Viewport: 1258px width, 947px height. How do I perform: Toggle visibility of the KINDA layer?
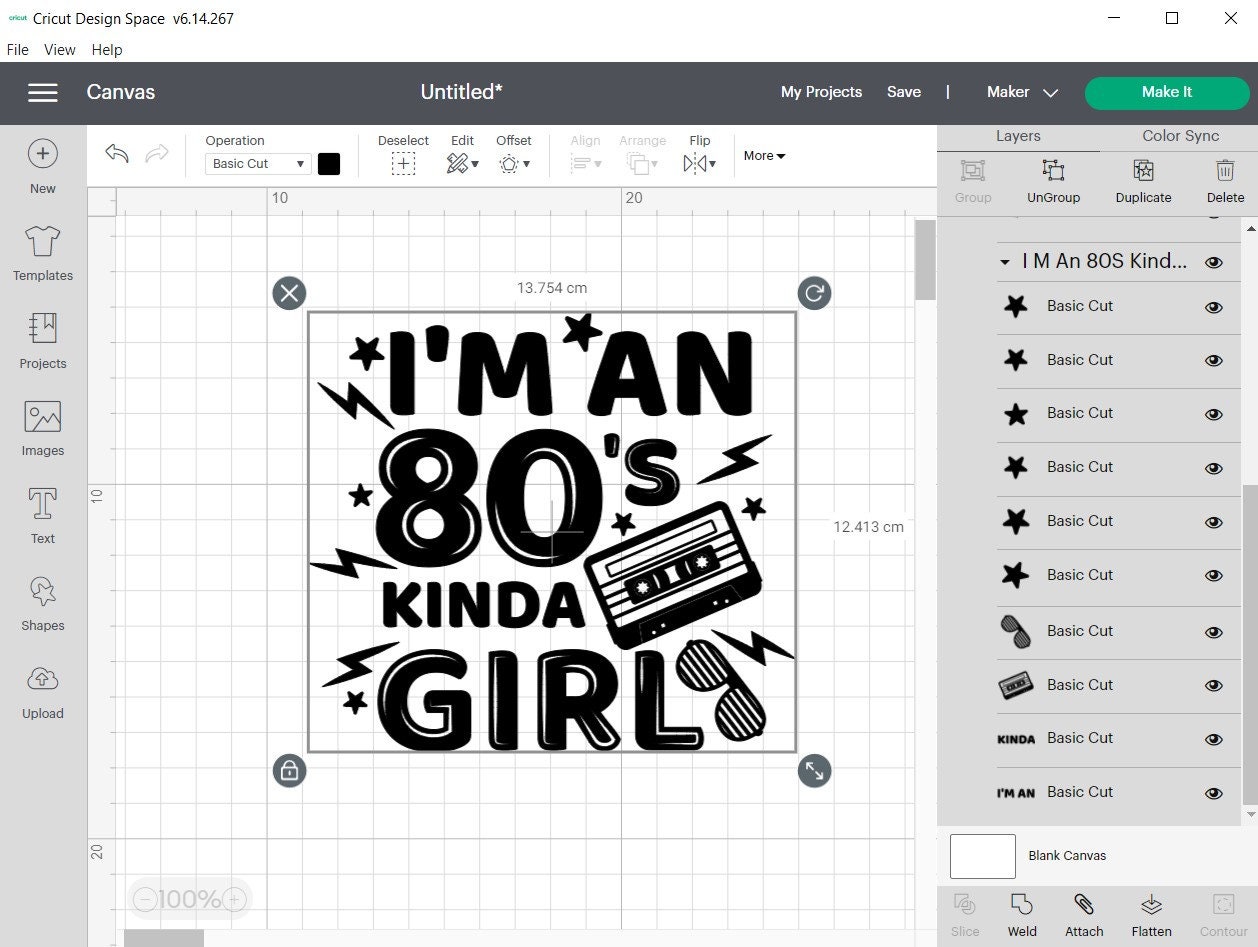click(x=1213, y=738)
